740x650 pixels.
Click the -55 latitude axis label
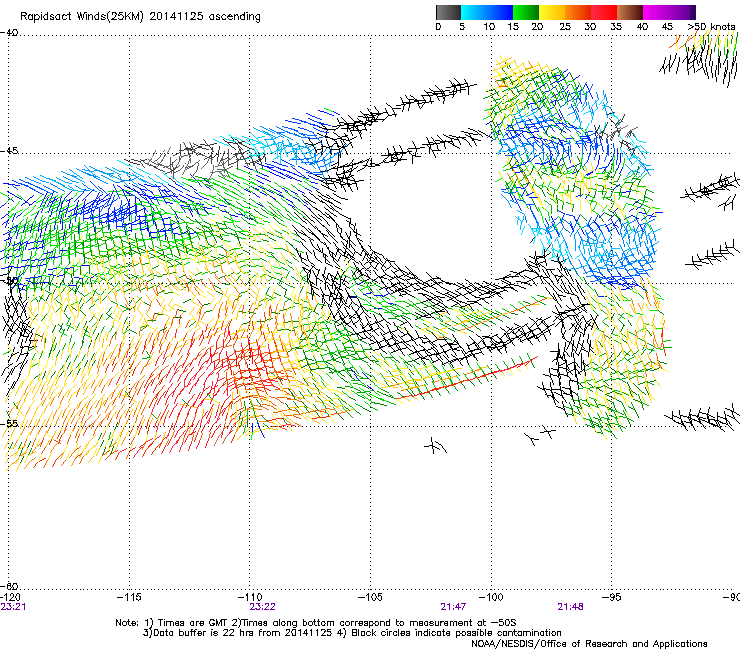tap(9, 423)
